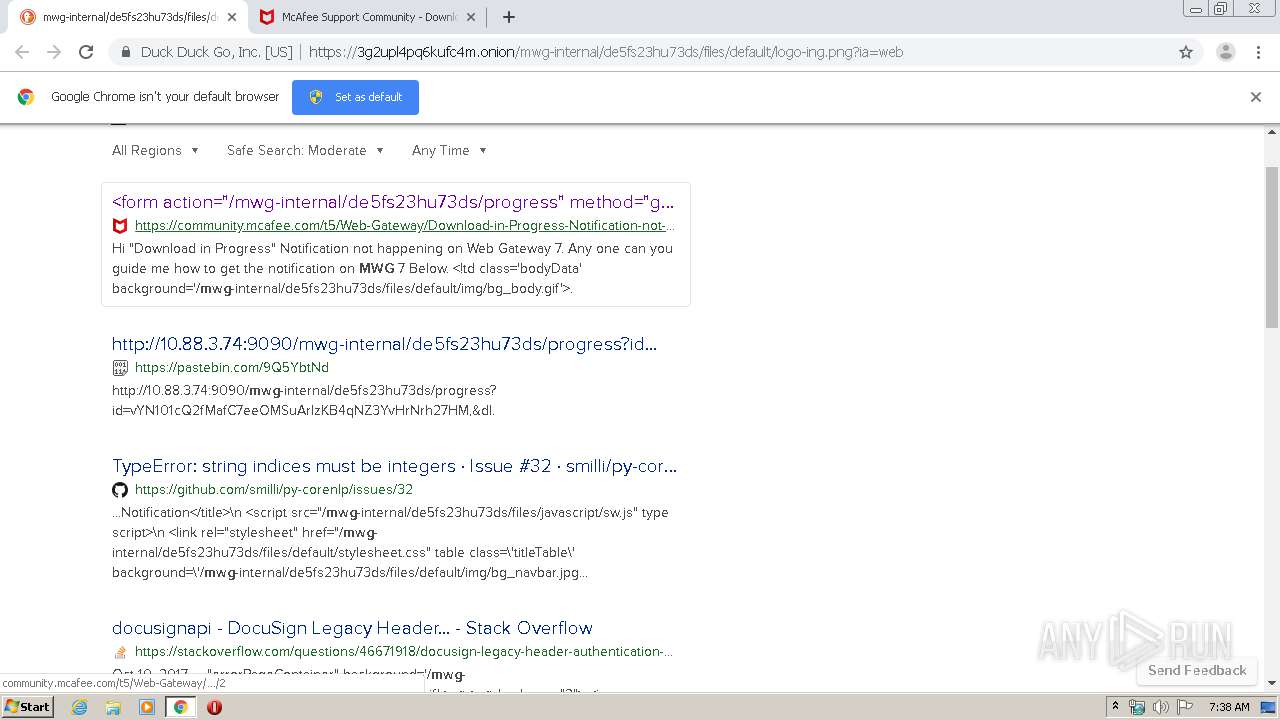Open the community.mcafee.com URL link
Viewport: 1280px width, 720px height.
click(405, 226)
